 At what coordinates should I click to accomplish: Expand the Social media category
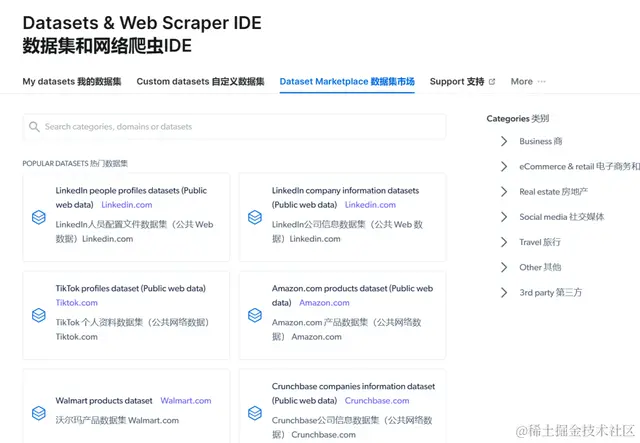pos(504,217)
